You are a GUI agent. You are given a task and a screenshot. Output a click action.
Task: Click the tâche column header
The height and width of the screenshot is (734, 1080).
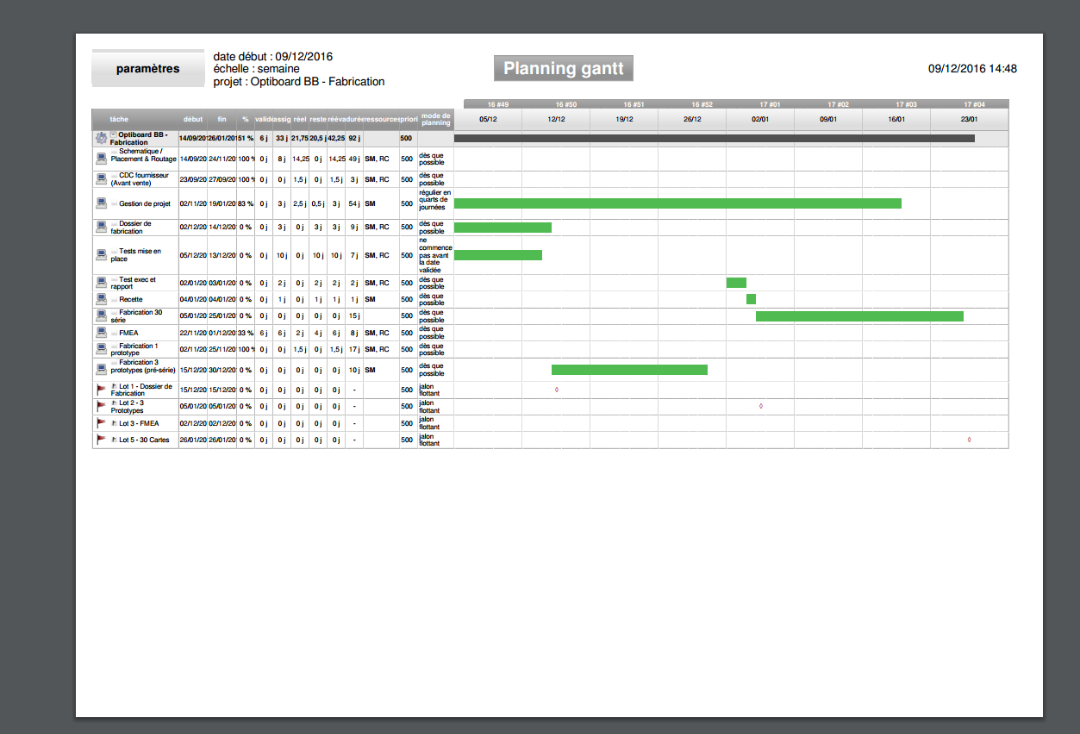[119, 119]
